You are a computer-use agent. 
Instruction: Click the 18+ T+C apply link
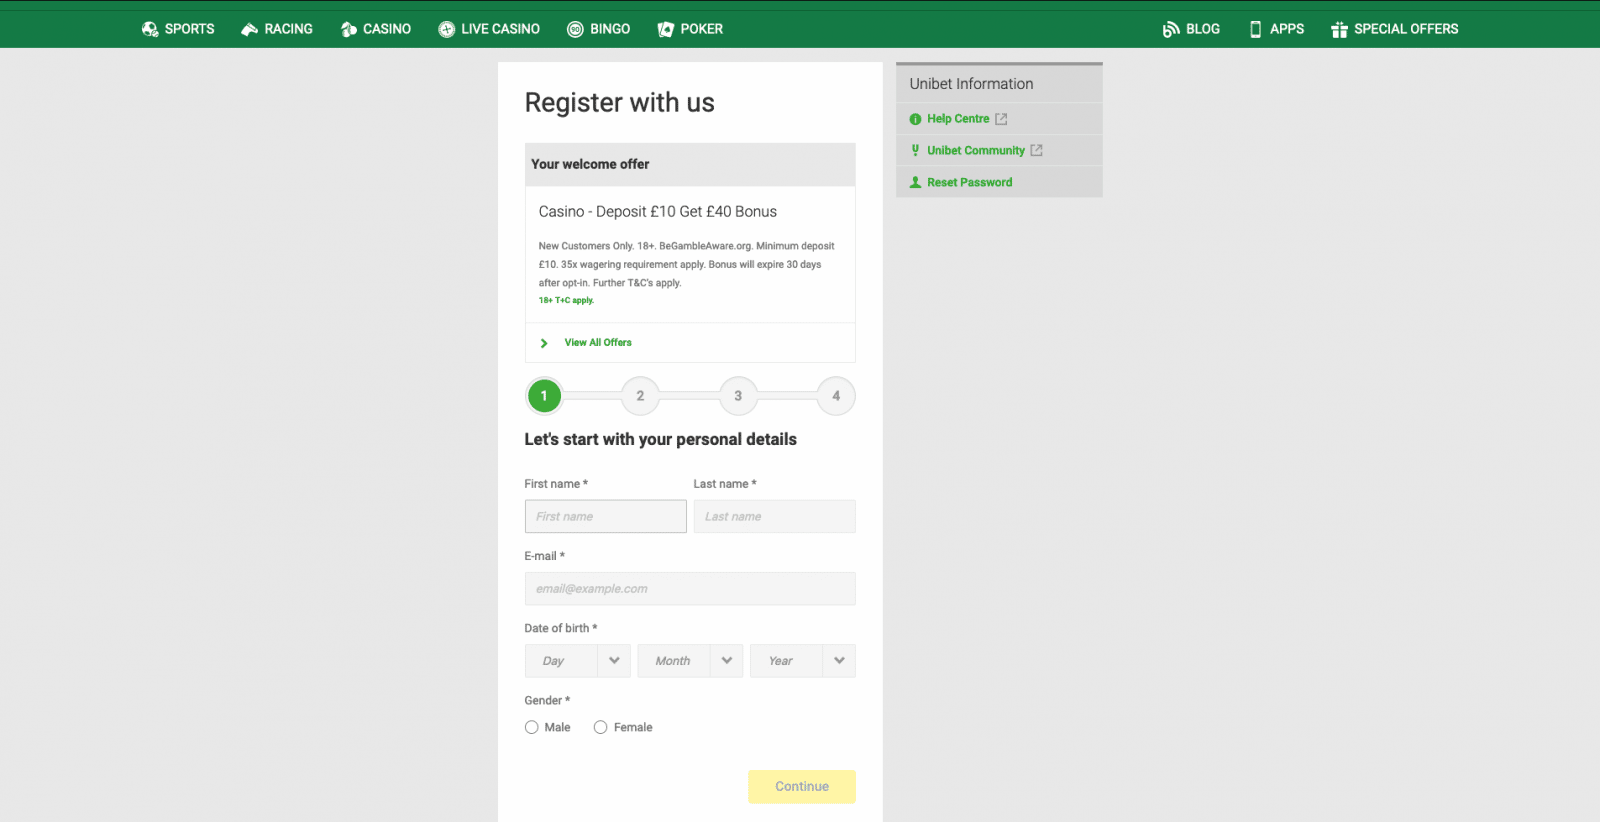(566, 300)
